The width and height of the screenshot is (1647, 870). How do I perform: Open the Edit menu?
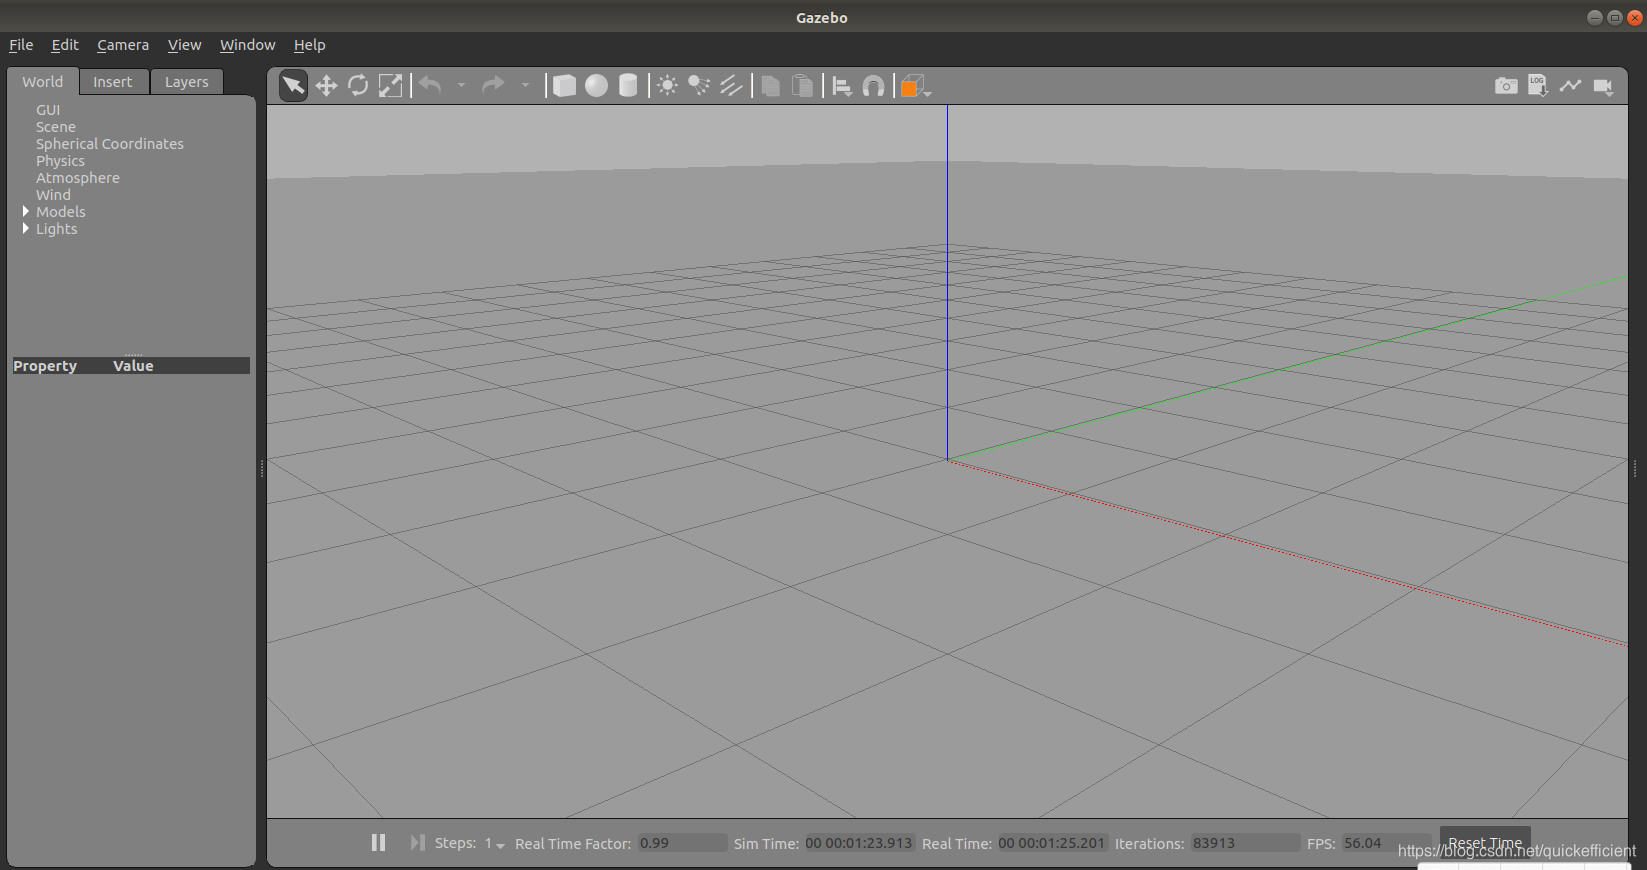[65, 45]
